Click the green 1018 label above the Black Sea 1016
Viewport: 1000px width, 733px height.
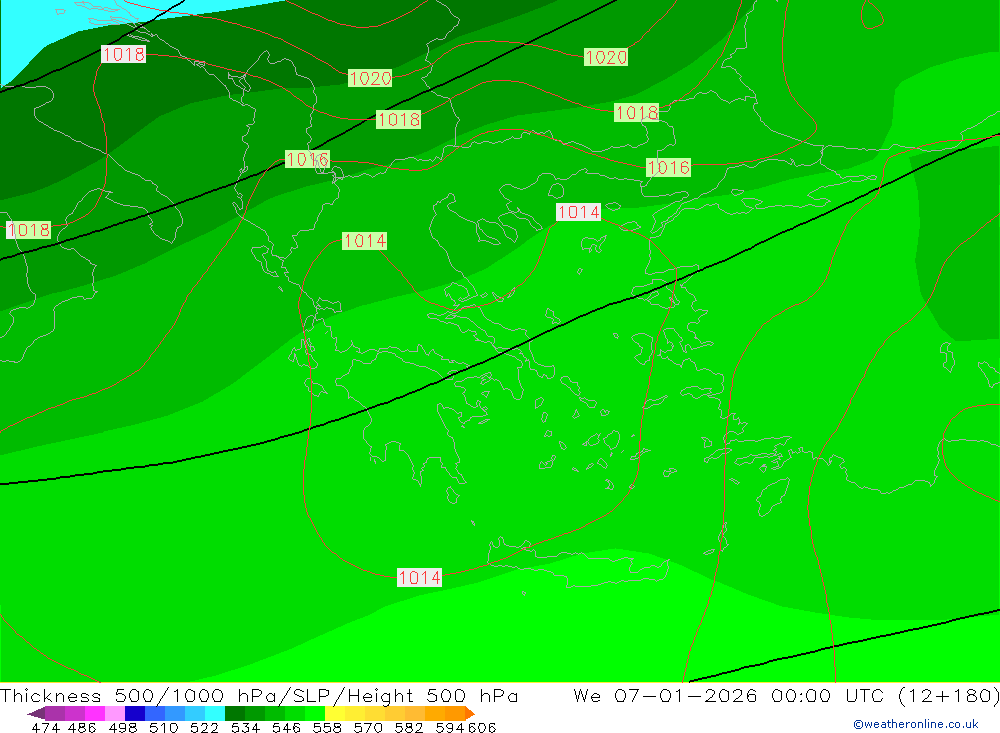coord(636,112)
